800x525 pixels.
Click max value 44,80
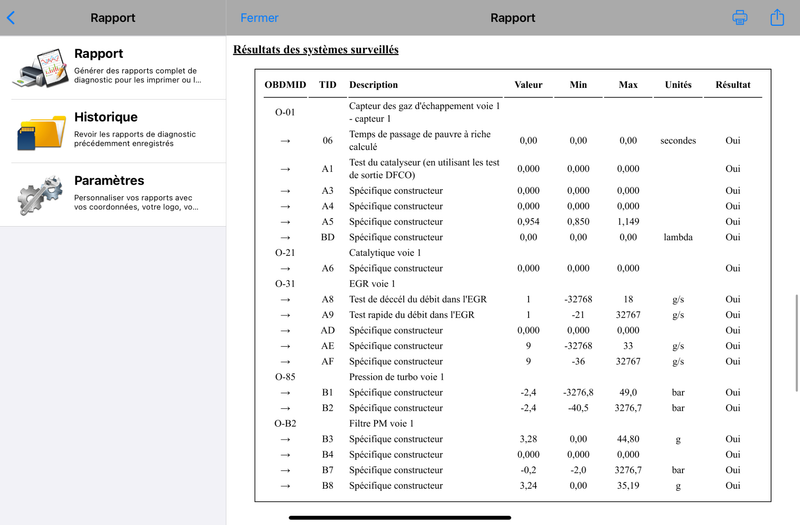click(628, 439)
